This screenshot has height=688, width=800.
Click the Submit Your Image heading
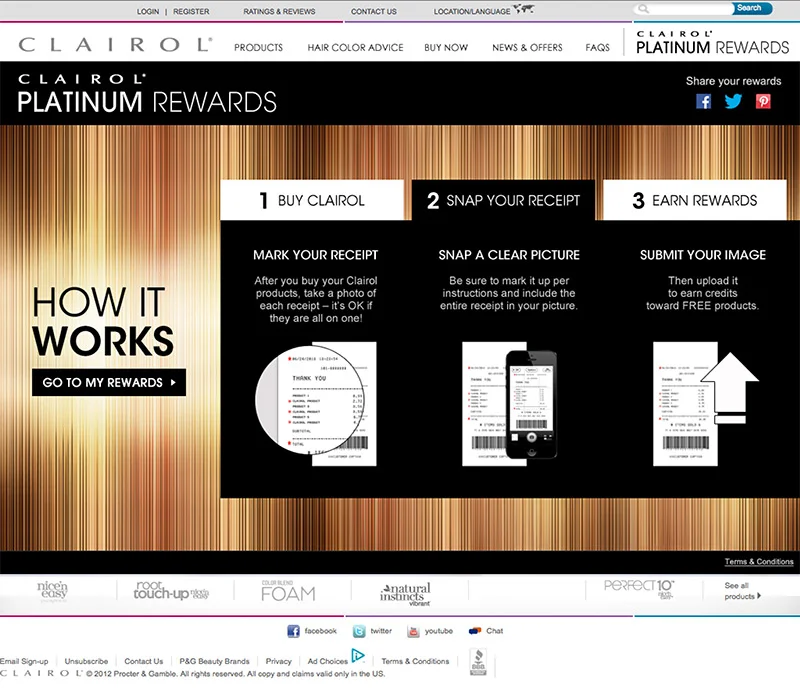pyautogui.click(x=703, y=255)
